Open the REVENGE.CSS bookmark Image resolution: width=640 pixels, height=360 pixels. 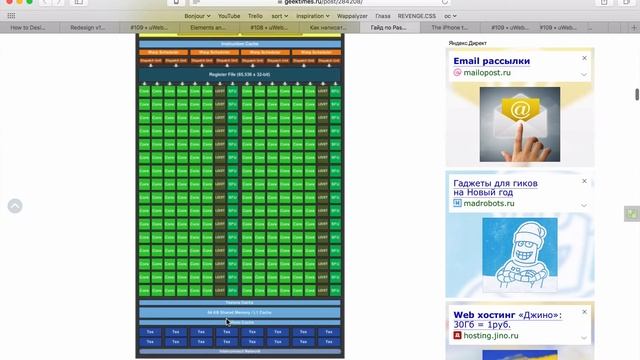point(417,16)
